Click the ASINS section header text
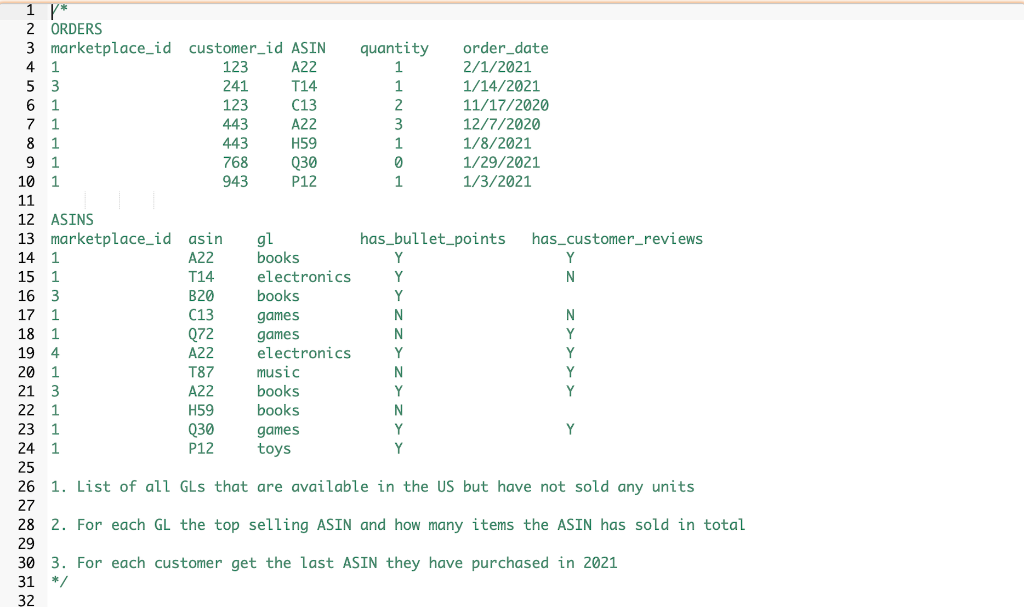The width and height of the screenshot is (1024, 607). coord(72,219)
